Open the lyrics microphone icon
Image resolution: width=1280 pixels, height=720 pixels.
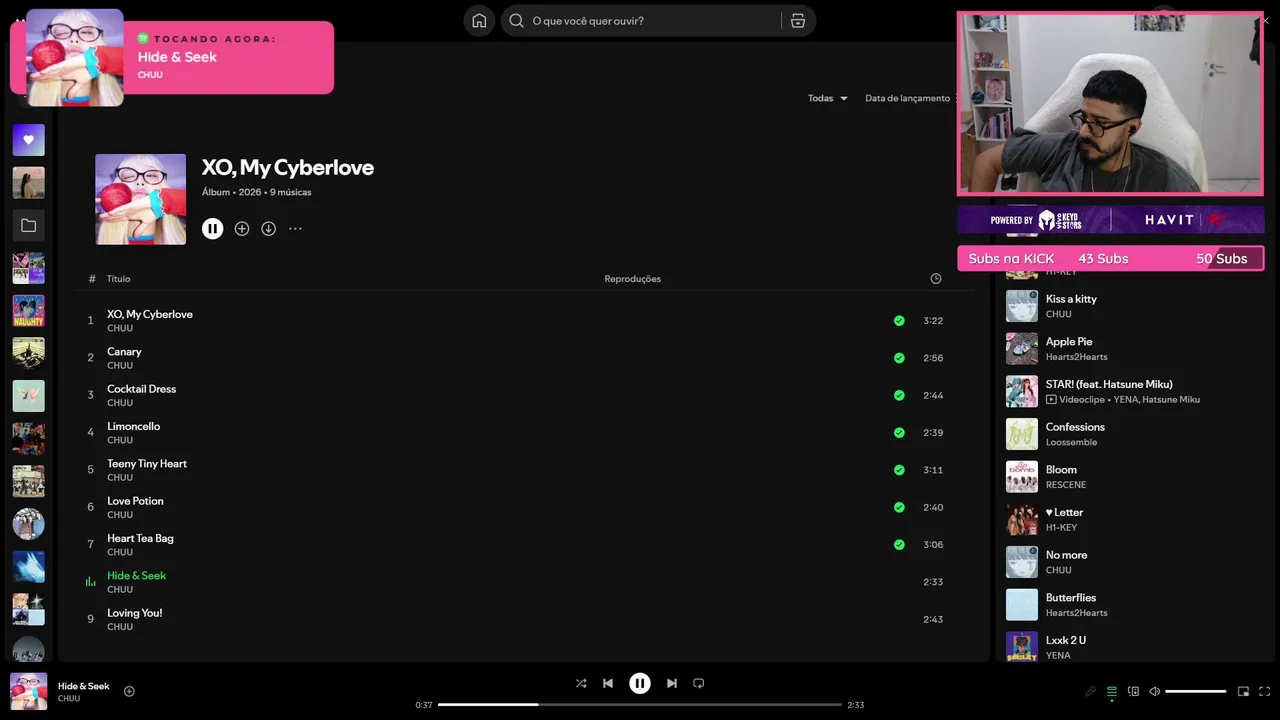[x=1090, y=691]
